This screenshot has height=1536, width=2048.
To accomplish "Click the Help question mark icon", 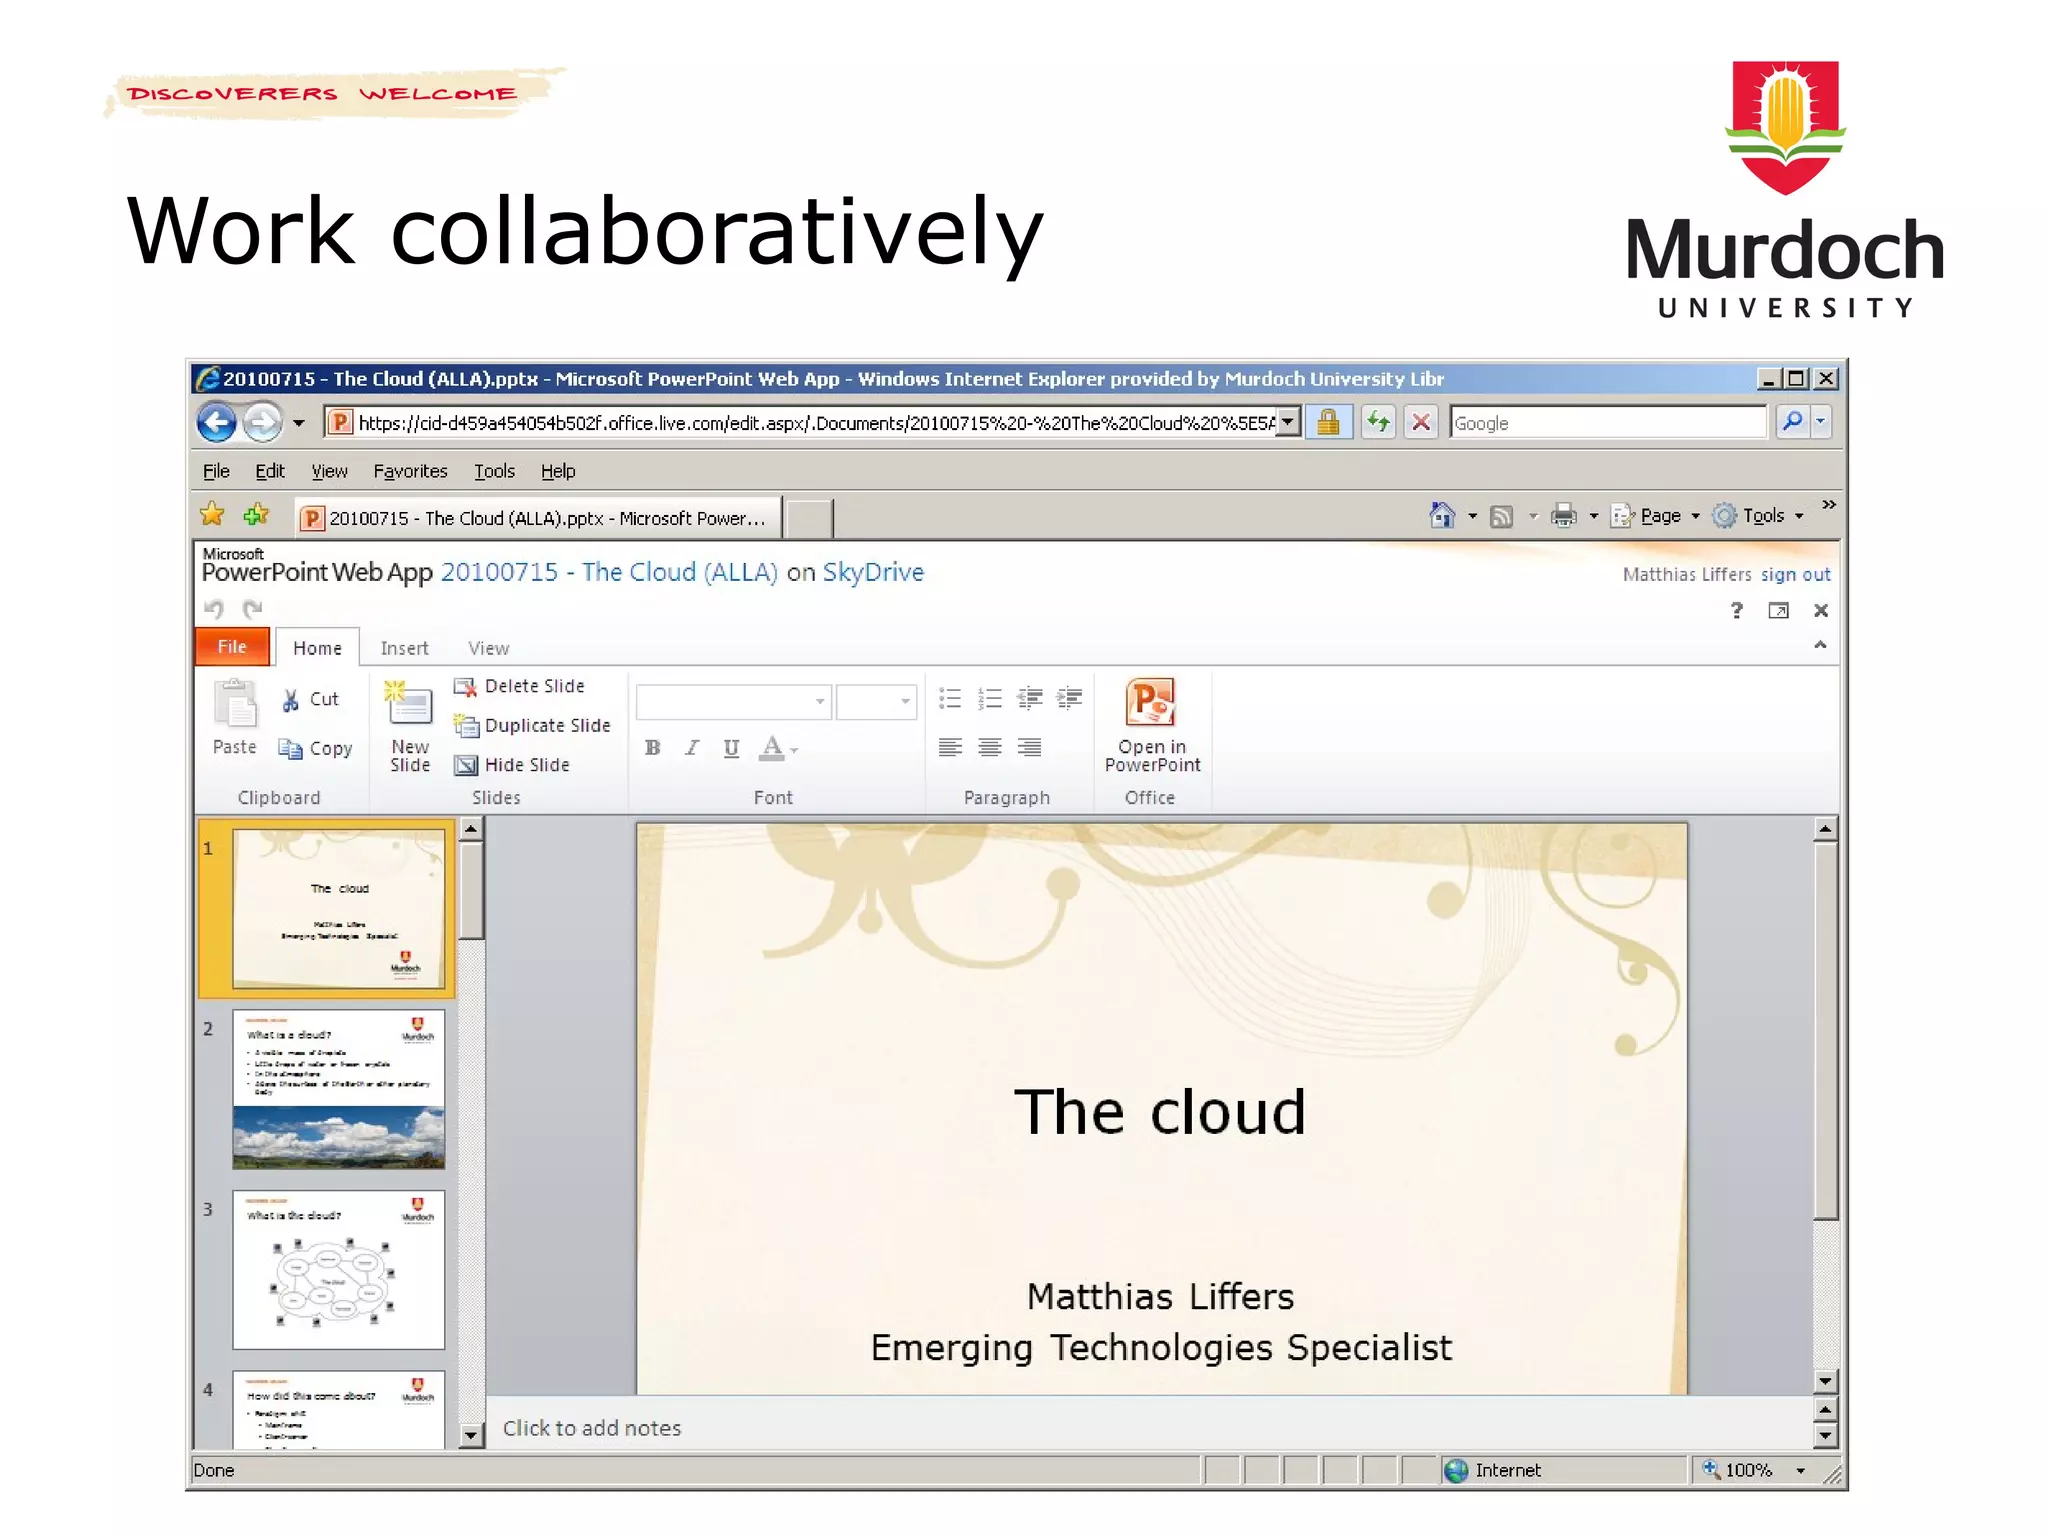I will click(x=1737, y=610).
